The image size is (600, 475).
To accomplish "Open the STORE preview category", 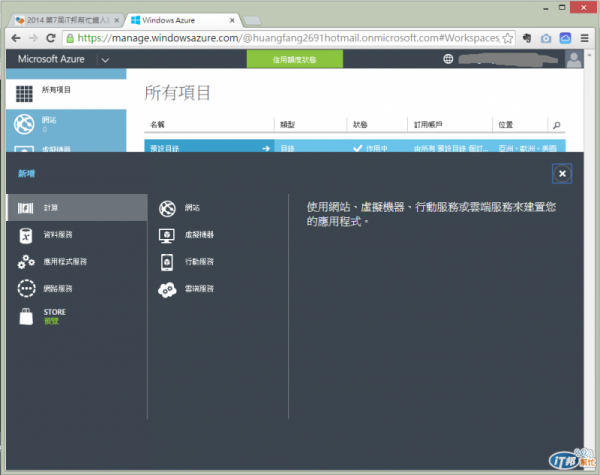I will tap(77, 317).
